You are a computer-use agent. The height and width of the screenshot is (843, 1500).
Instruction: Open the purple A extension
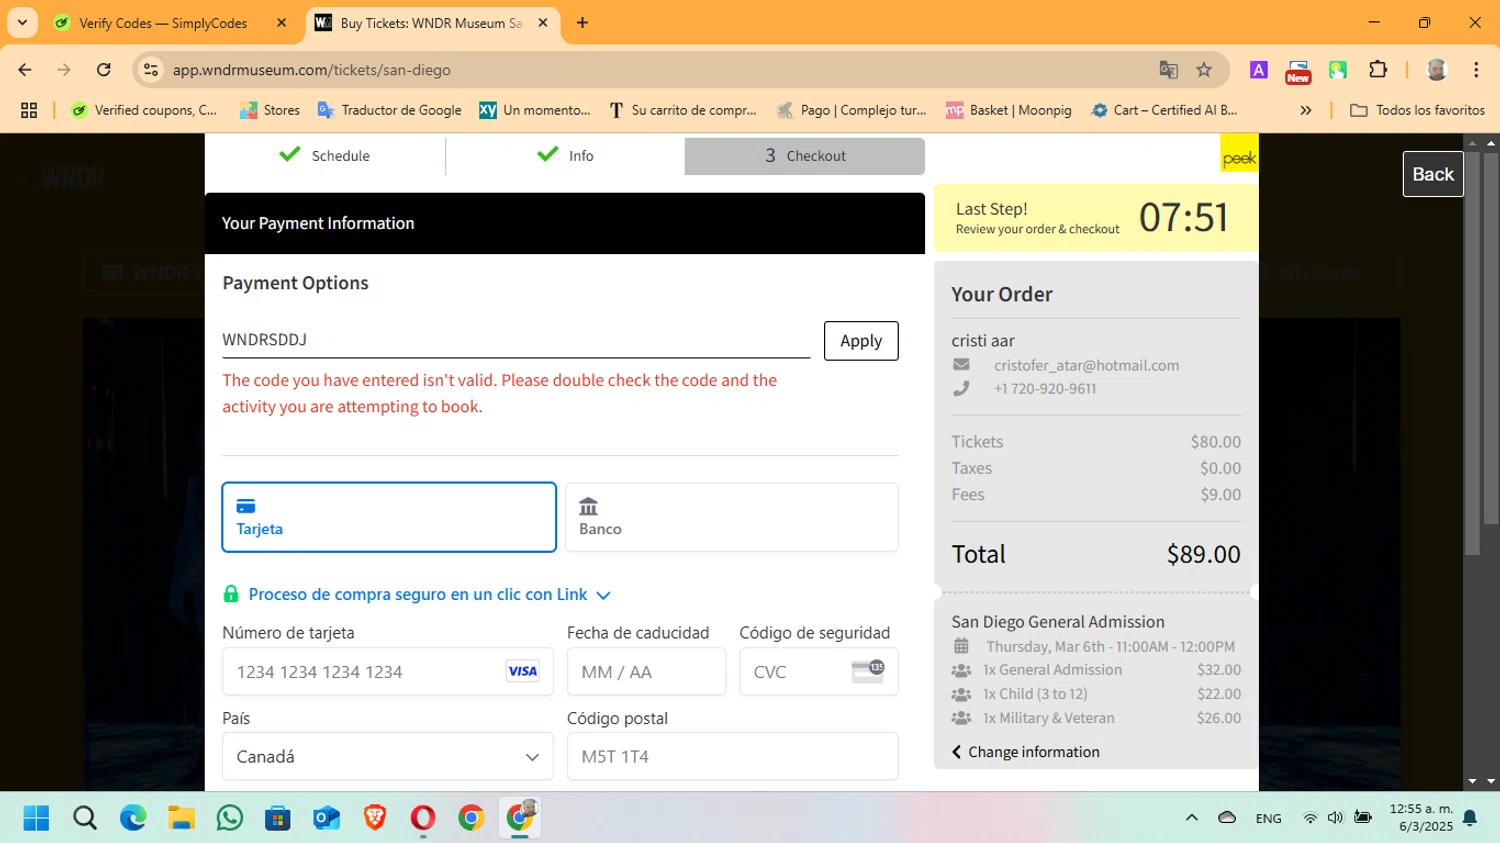coord(1259,70)
